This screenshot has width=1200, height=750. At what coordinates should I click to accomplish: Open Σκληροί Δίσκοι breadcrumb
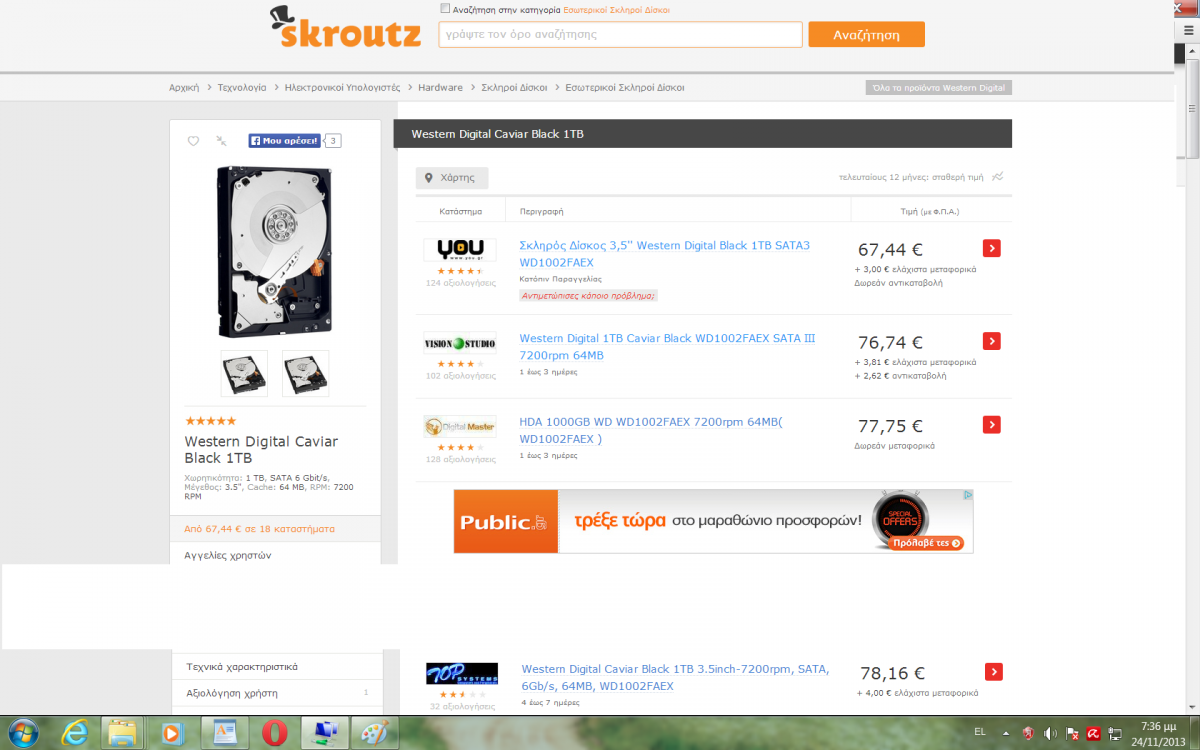514,88
